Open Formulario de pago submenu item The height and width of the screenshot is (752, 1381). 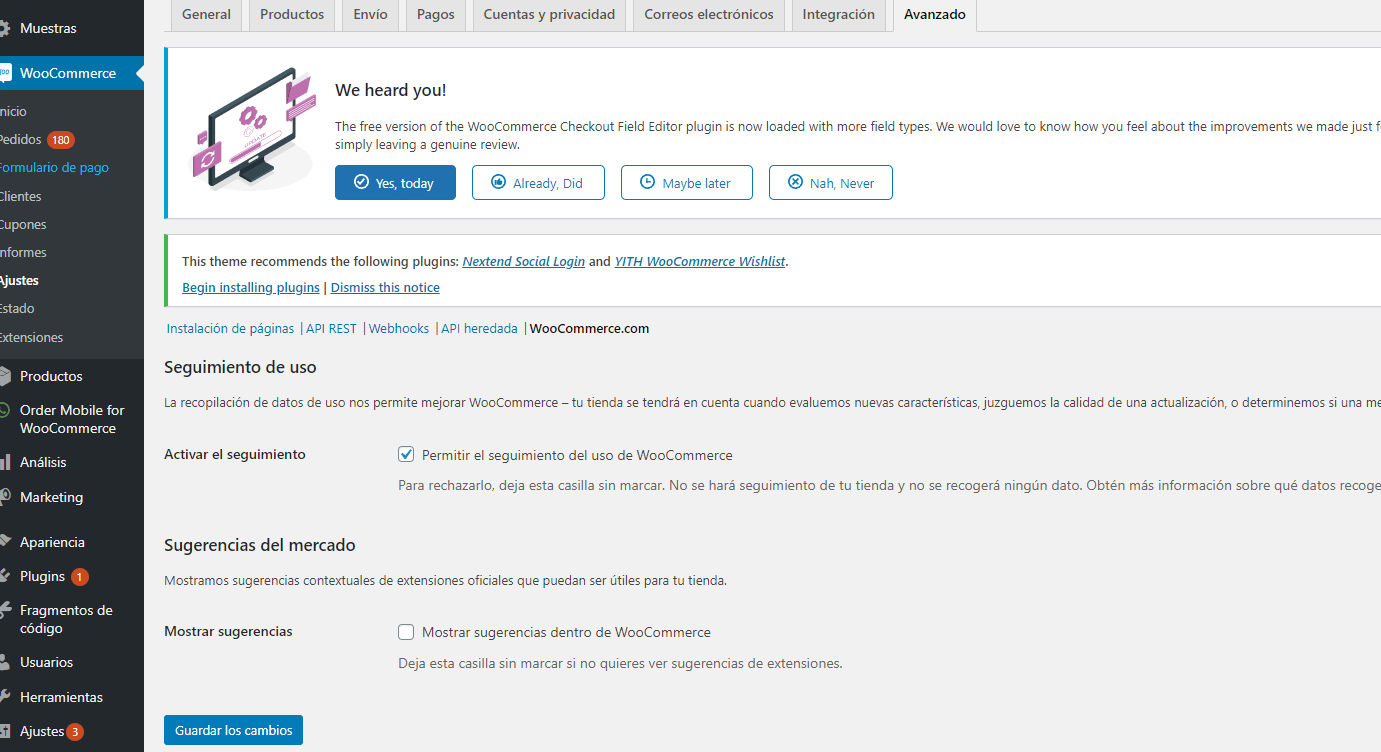pos(54,168)
